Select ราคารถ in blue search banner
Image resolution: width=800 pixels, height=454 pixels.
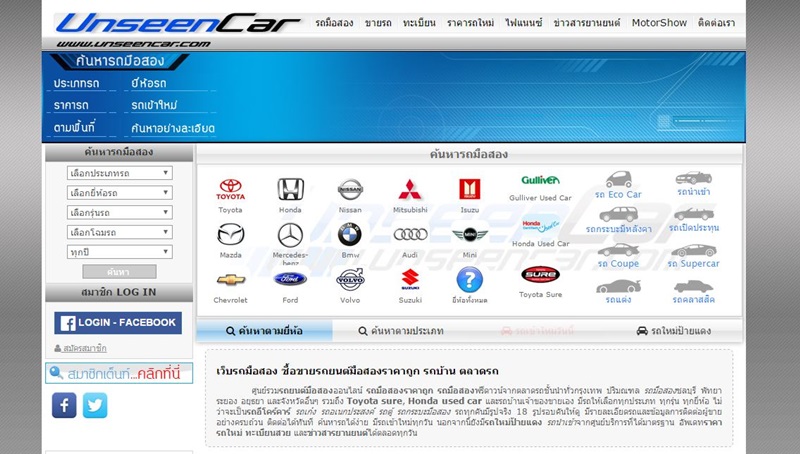pyautogui.click(x=71, y=105)
